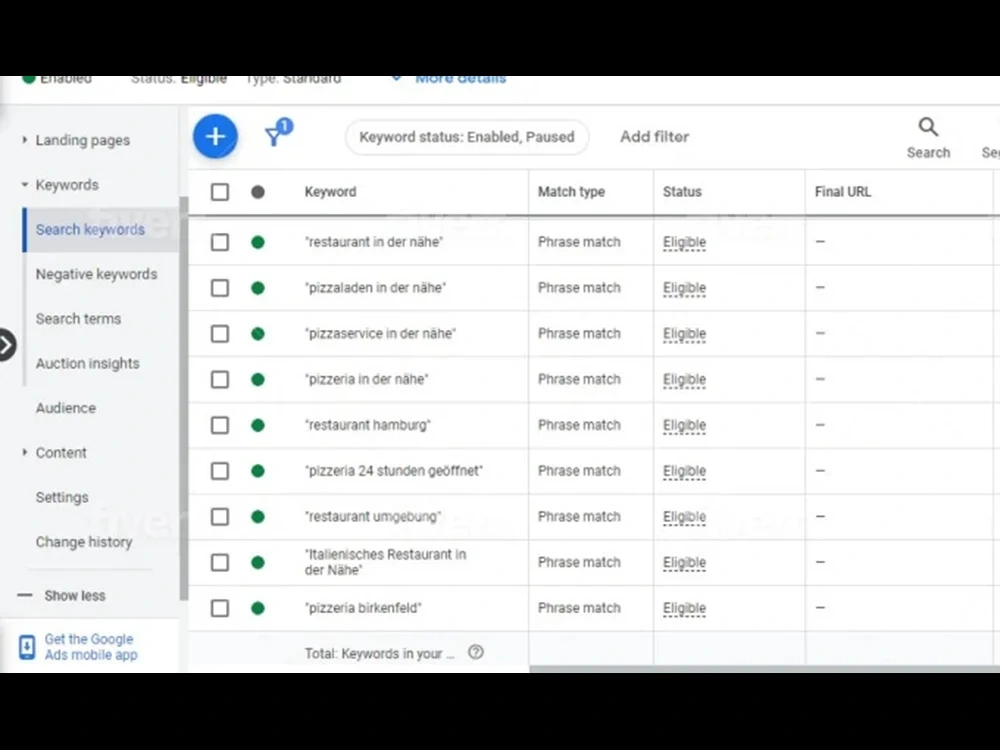Click Total: Keywords in your... row text
1000x750 pixels.
coord(379,654)
